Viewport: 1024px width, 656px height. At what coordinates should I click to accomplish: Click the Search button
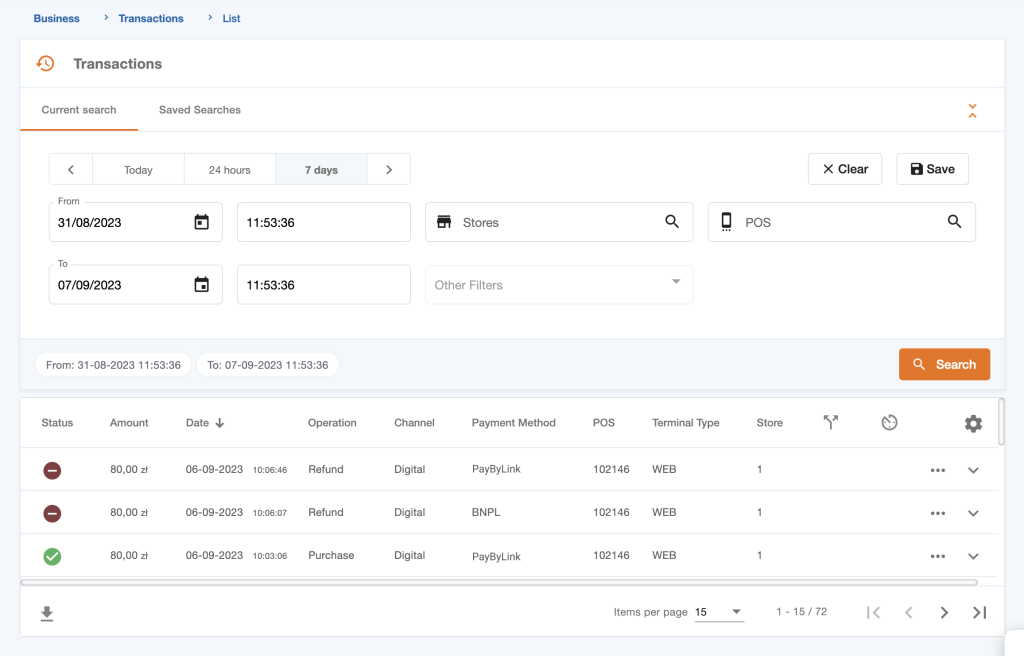(944, 364)
